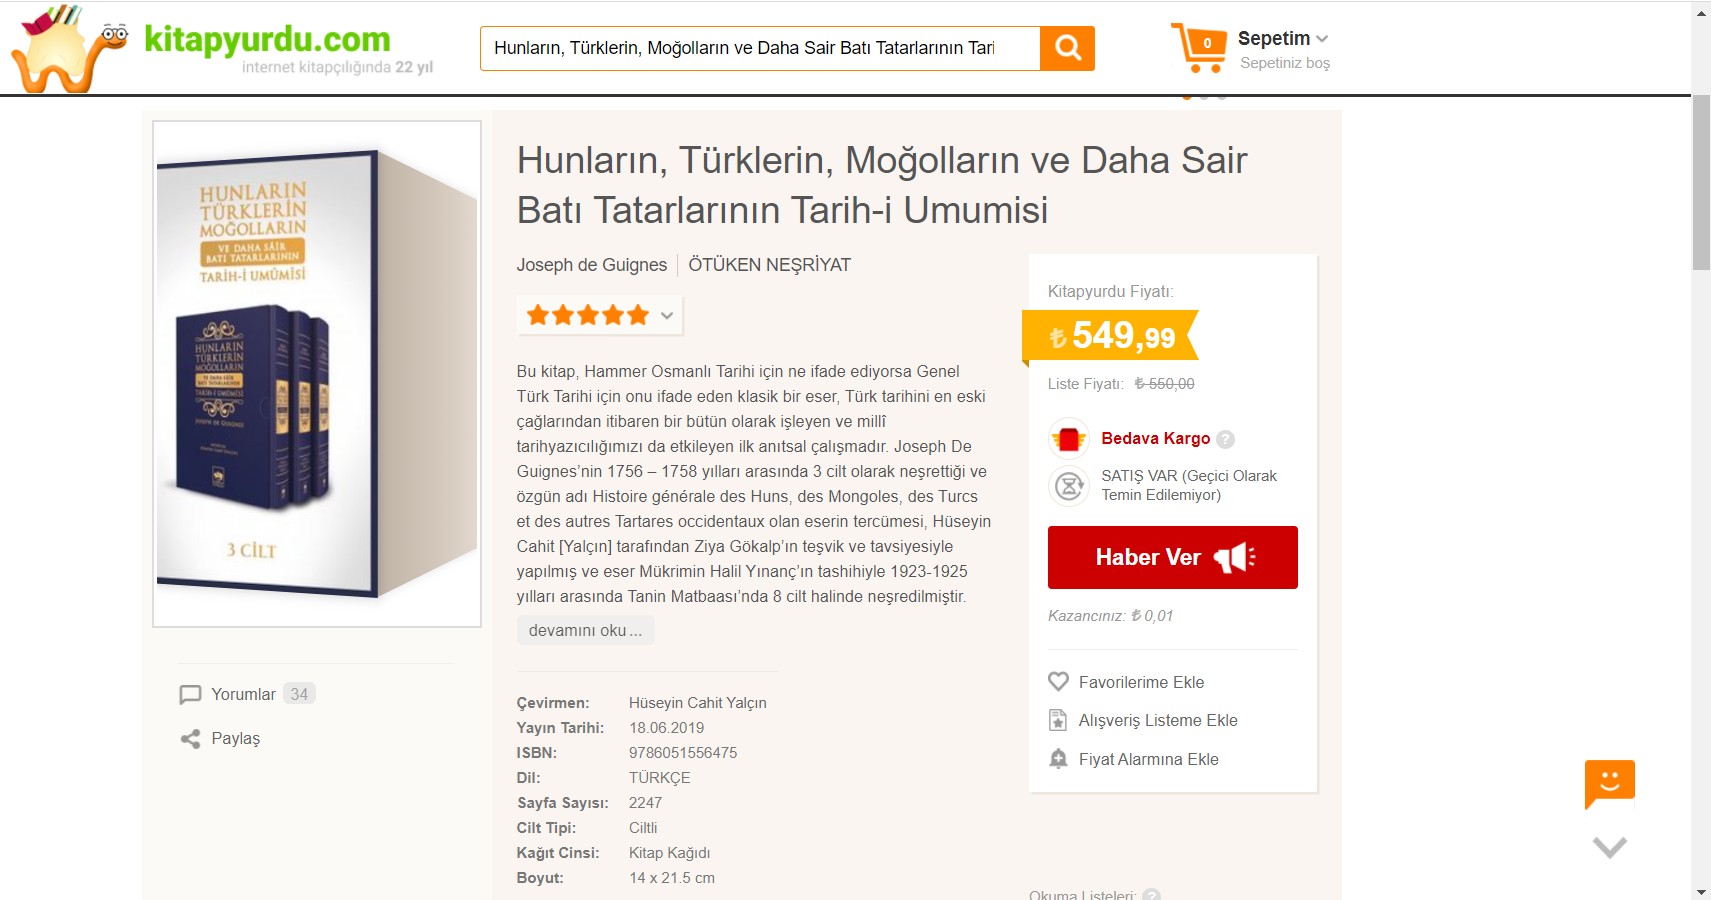Image resolution: width=1711 pixels, height=900 pixels.
Task: Click the page's vertical scrollbar thumb
Action: coord(1701,182)
